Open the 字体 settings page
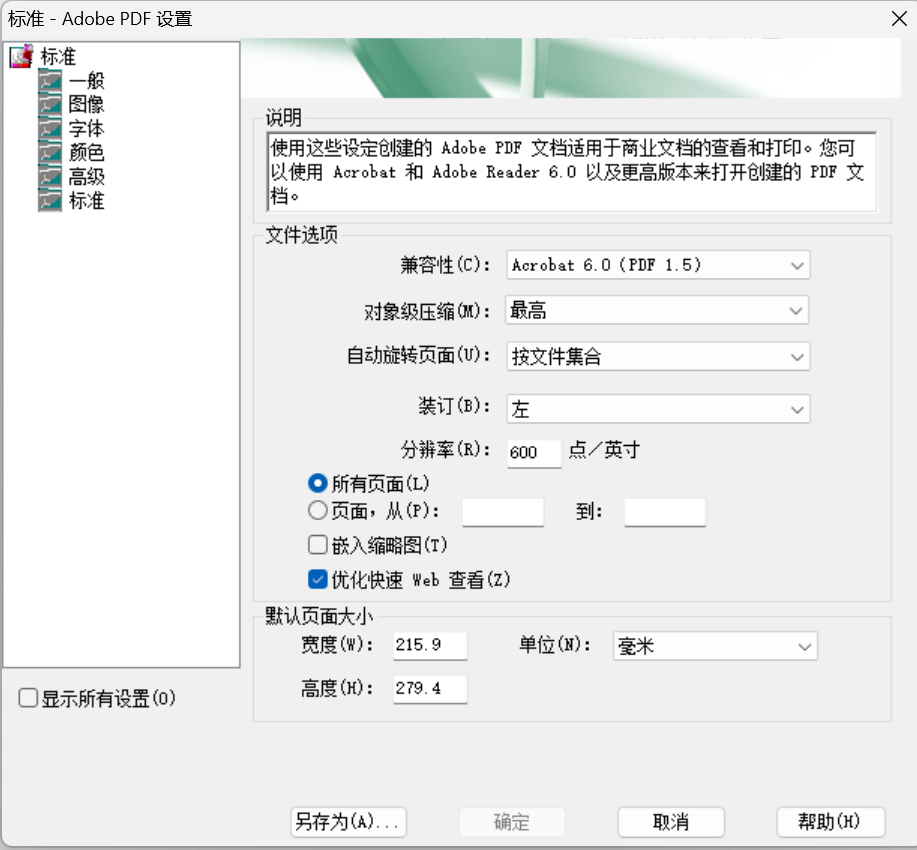 pyautogui.click(x=87, y=128)
